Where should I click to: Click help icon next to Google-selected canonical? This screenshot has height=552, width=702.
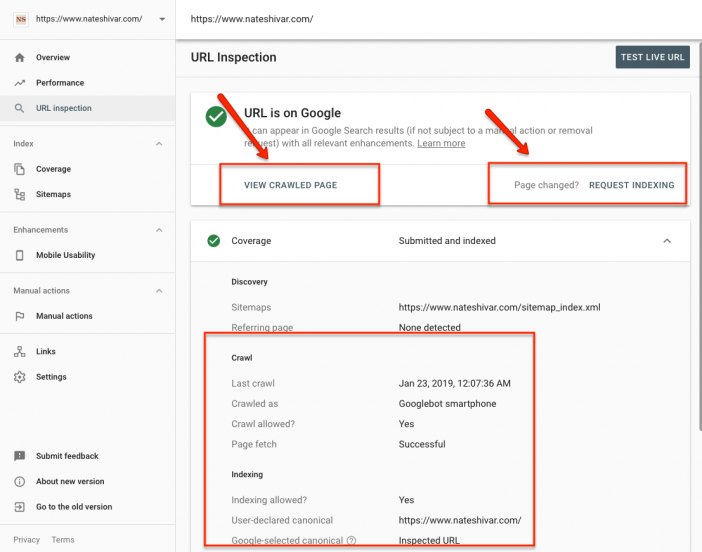tap(351, 540)
